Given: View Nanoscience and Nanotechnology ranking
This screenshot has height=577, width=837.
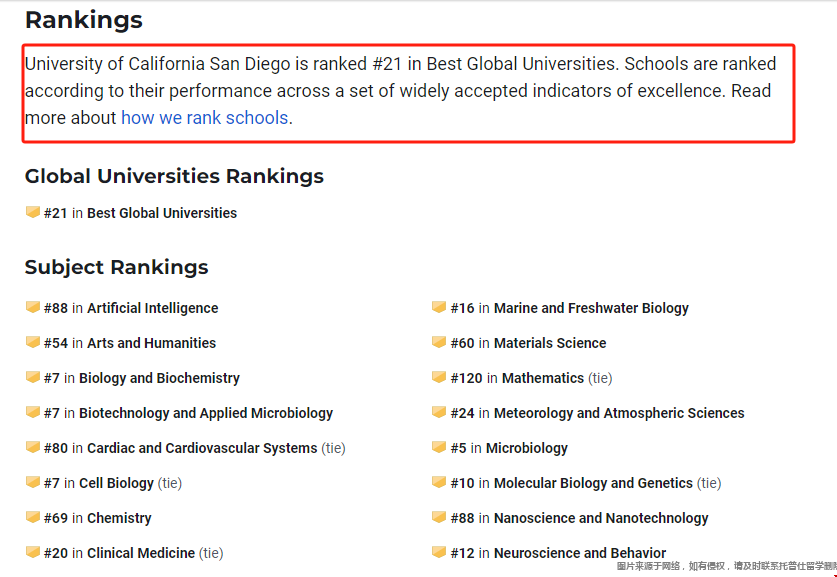Looking at the screenshot, I should [601, 518].
